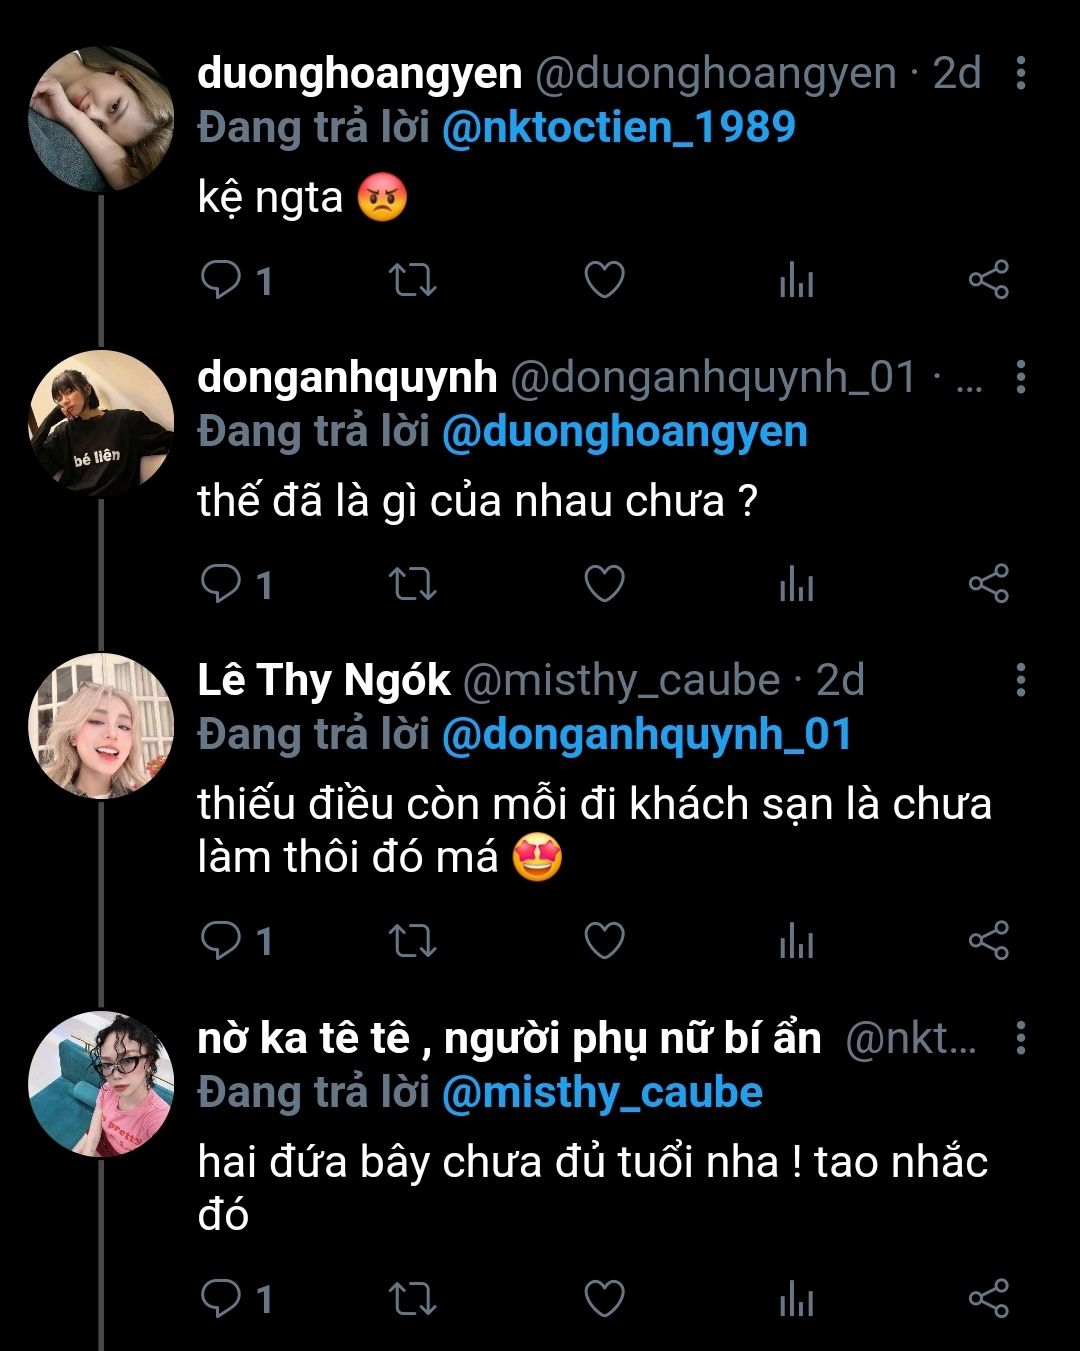The image size is (1080, 1351).
Task: Reply to Lê Thy Ngók's tweet
Action: (221, 941)
